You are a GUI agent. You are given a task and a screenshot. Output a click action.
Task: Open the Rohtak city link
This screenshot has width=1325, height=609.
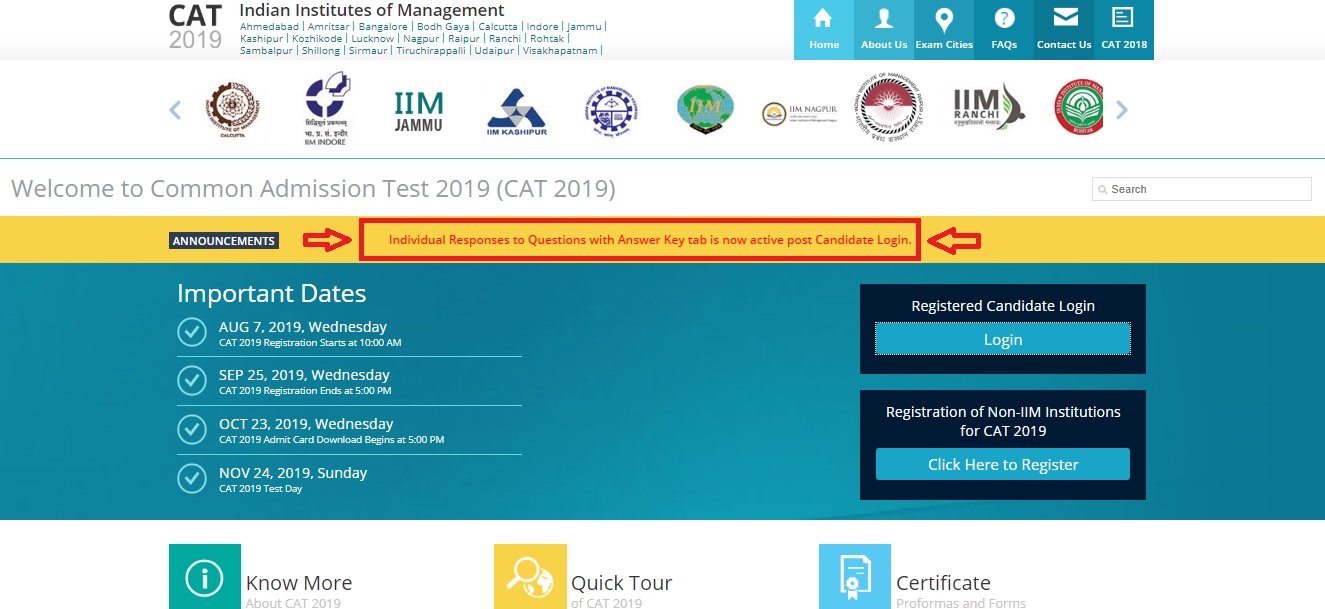point(547,38)
